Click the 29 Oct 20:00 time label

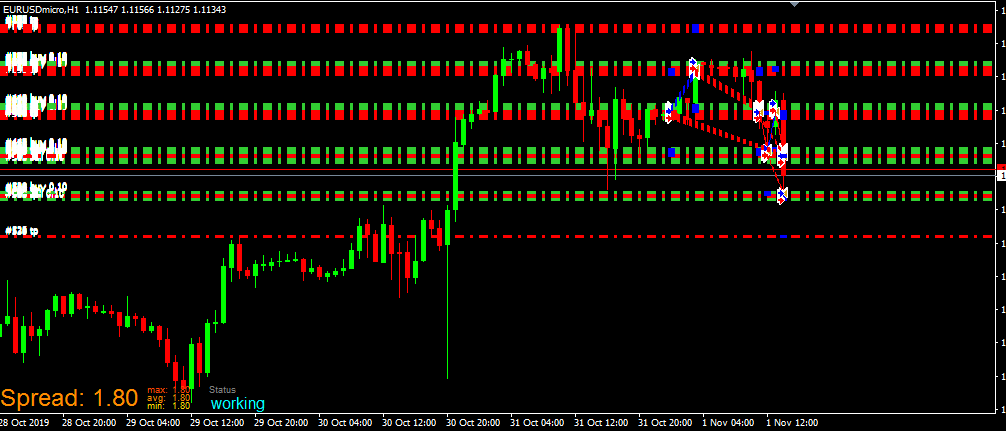pos(282,423)
